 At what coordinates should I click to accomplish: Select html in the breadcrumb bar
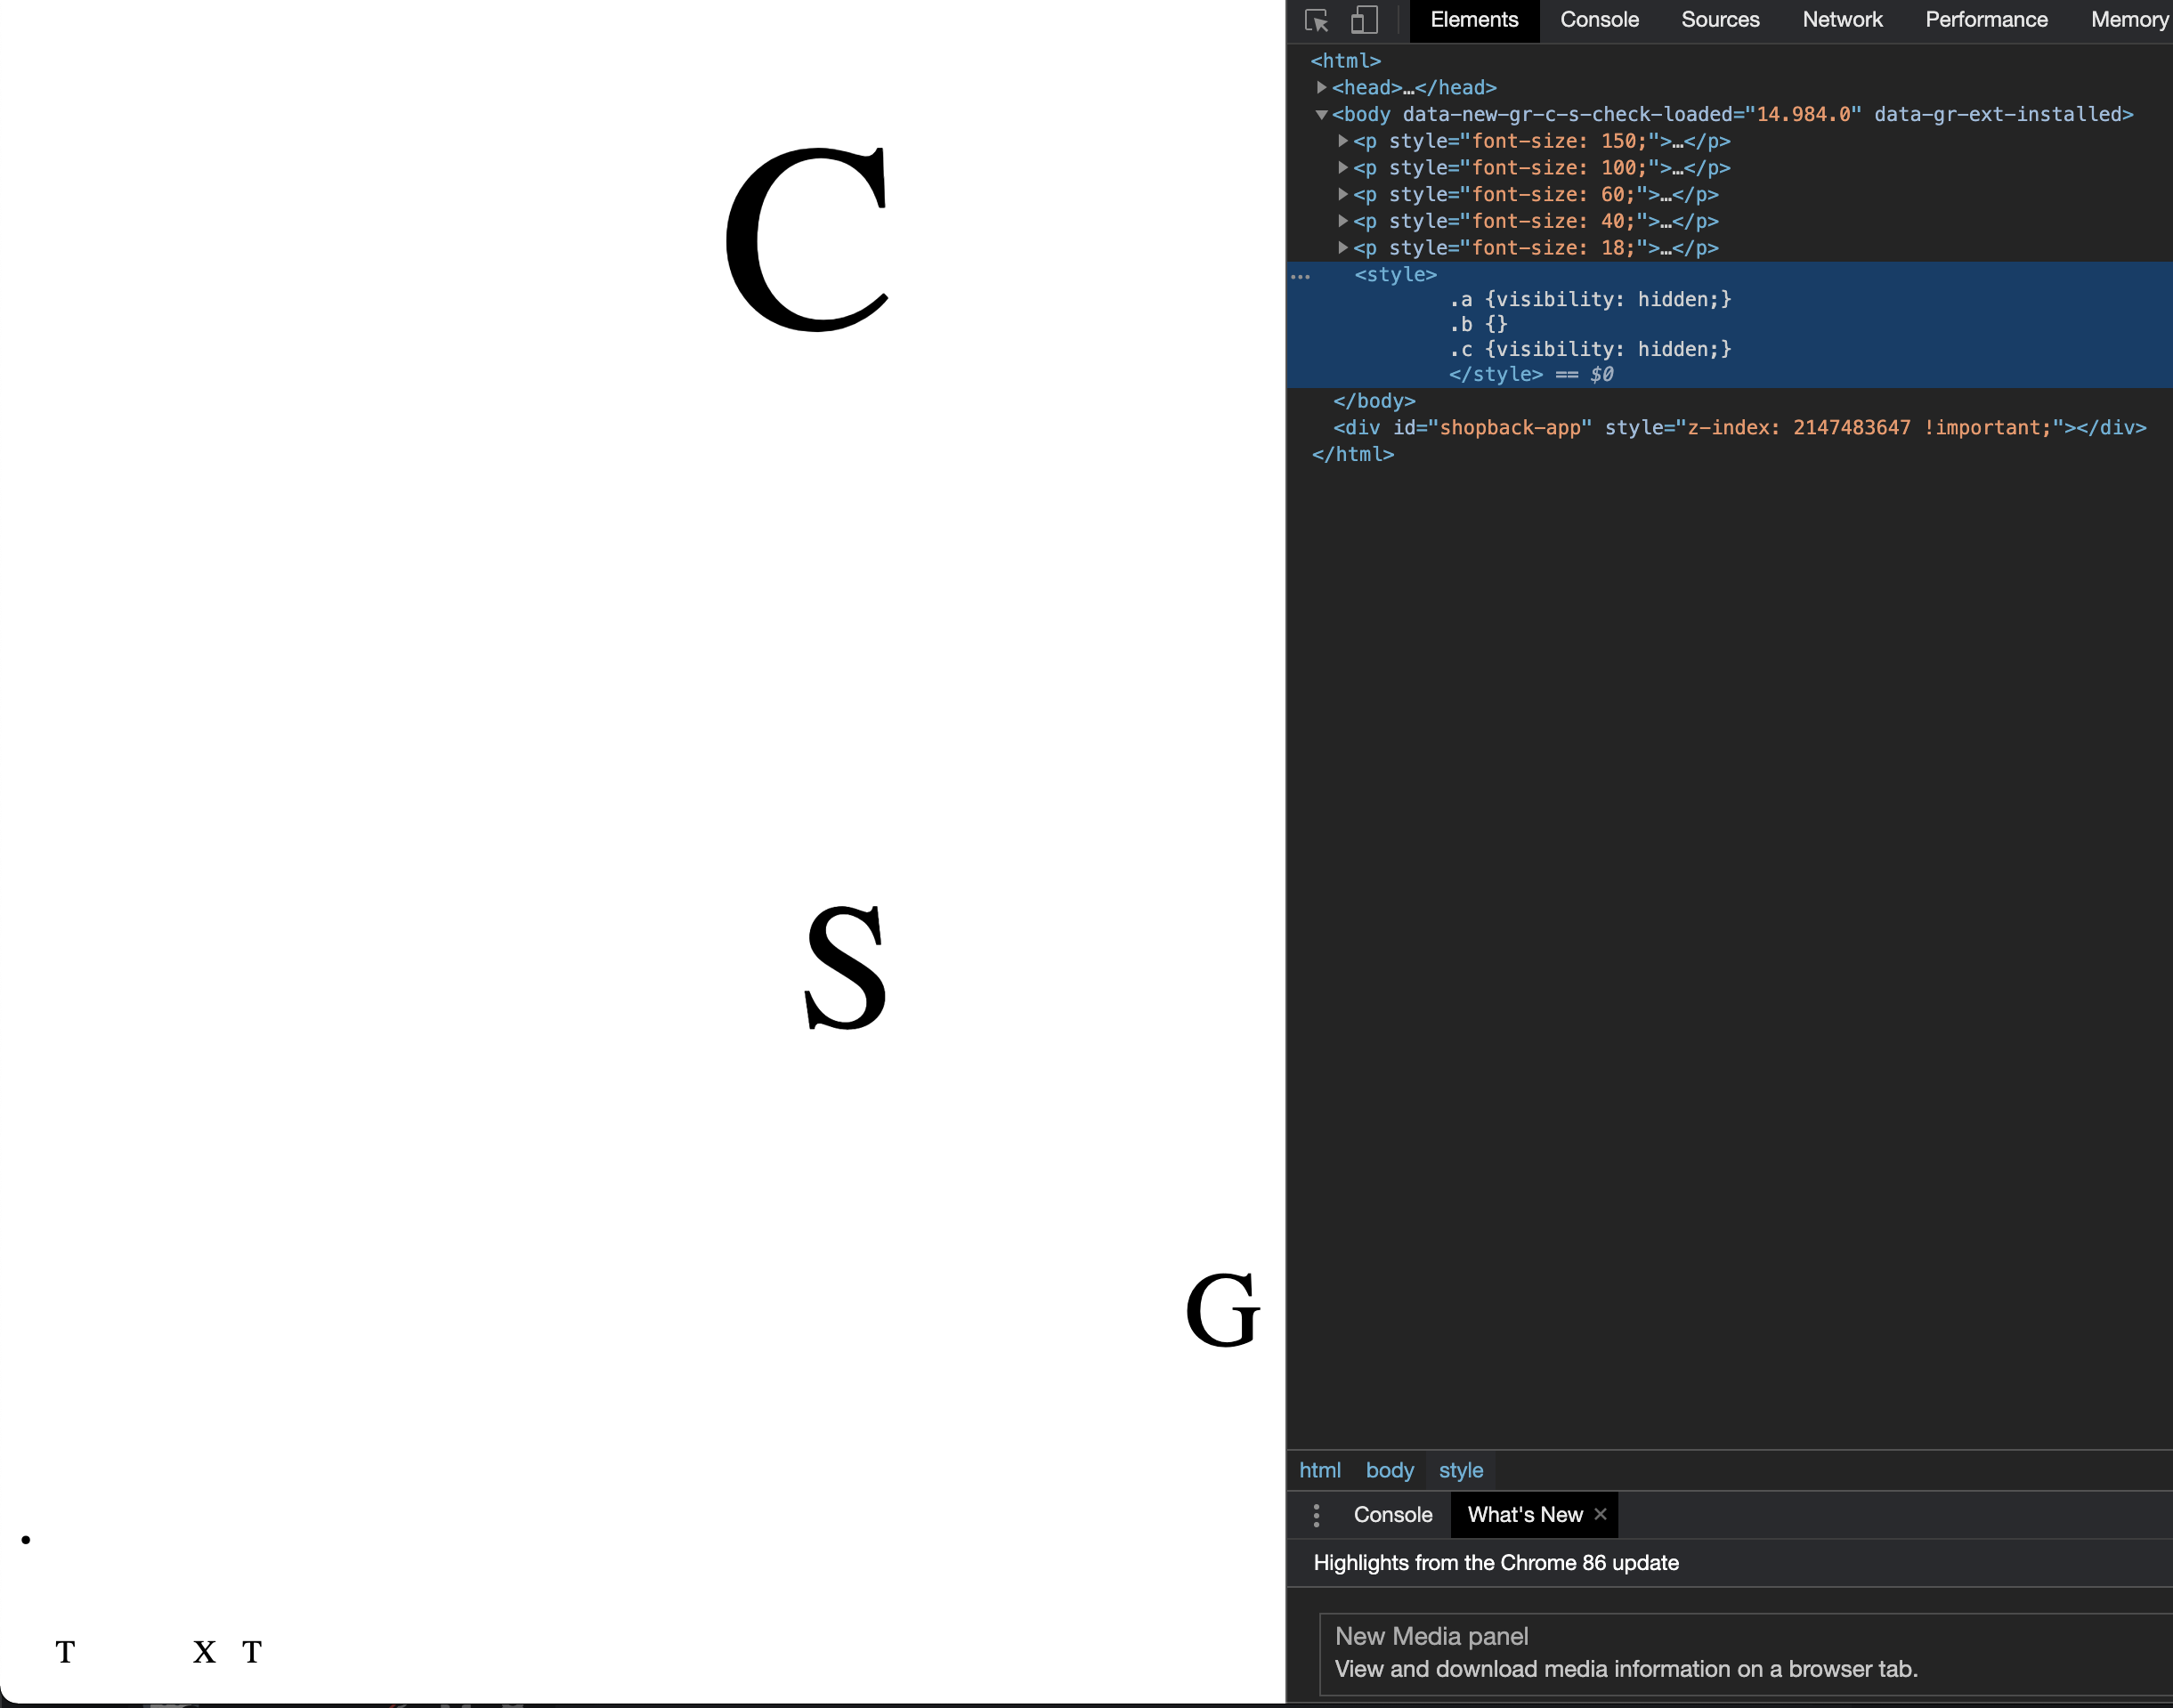tap(1319, 1470)
